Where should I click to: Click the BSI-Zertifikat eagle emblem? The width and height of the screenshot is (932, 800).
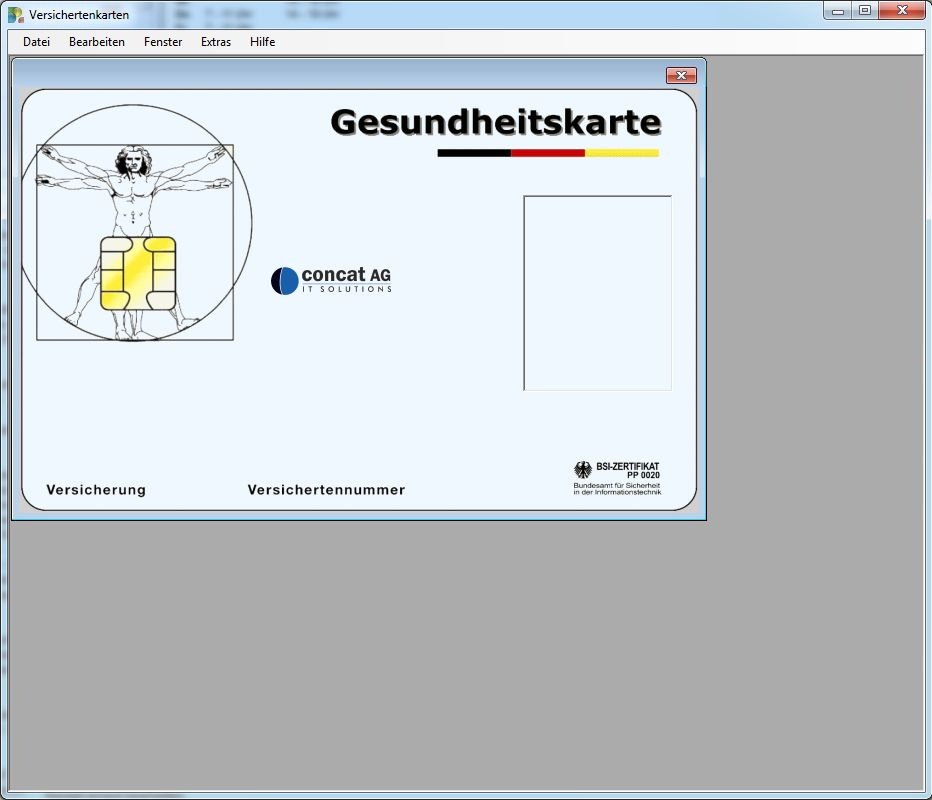(582, 470)
